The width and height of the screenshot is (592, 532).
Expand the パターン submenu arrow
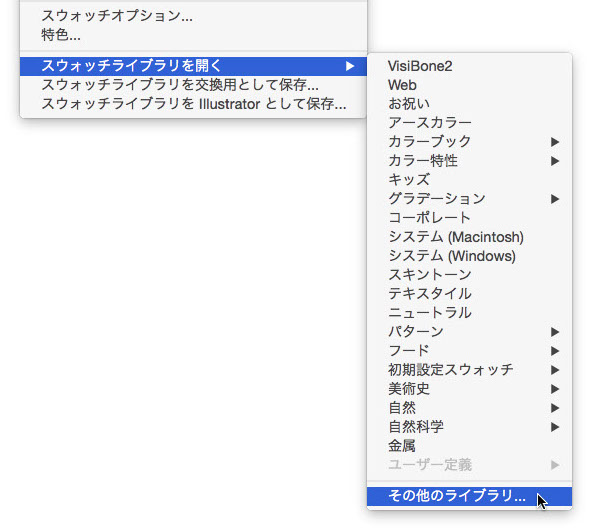pyautogui.click(x=555, y=332)
